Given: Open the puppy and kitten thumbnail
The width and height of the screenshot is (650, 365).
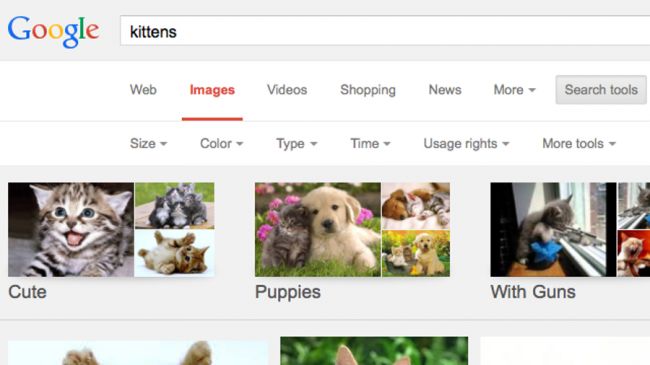Looking at the screenshot, I should [x=318, y=229].
